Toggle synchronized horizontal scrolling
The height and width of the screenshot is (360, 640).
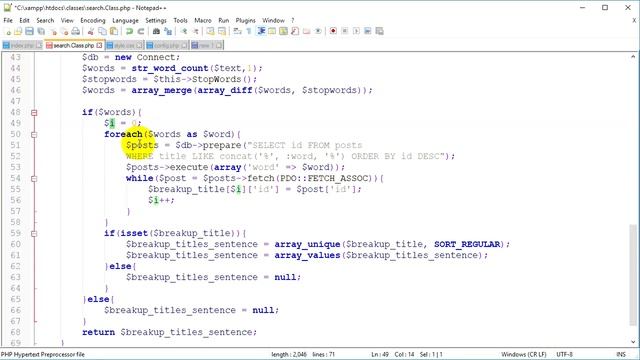(222, 31)
